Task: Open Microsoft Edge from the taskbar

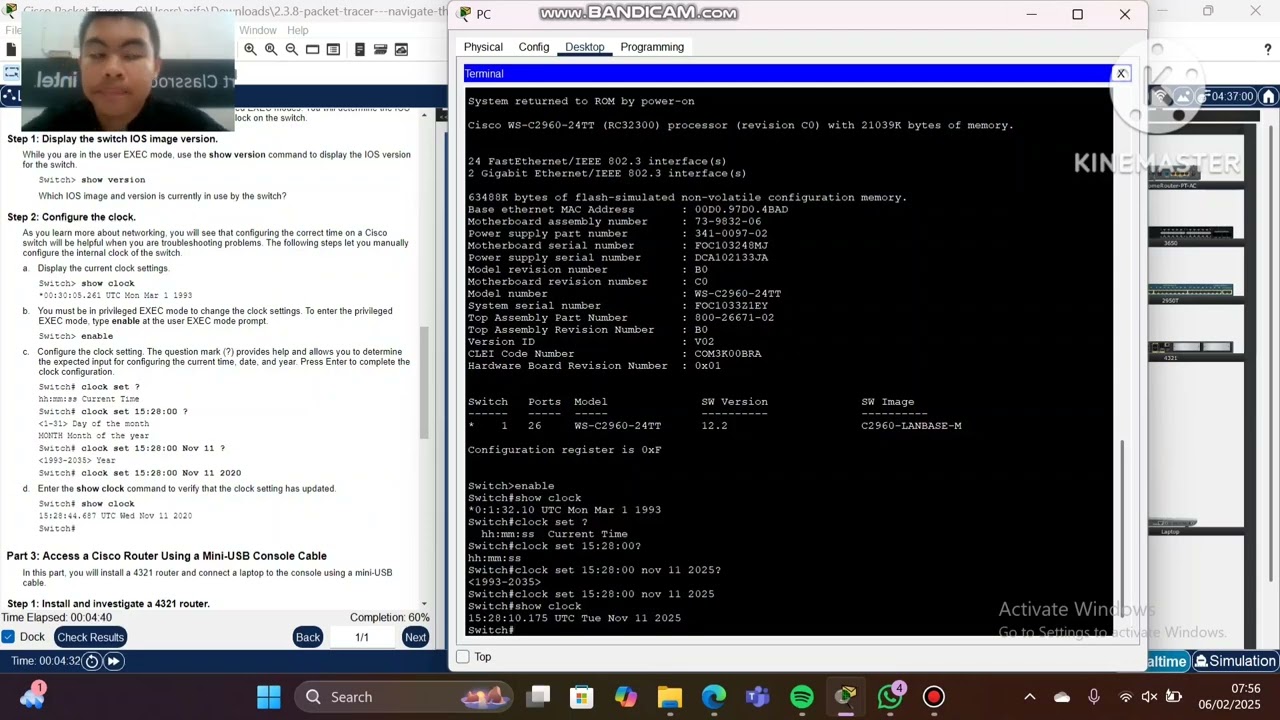Action: click(714, 697)
